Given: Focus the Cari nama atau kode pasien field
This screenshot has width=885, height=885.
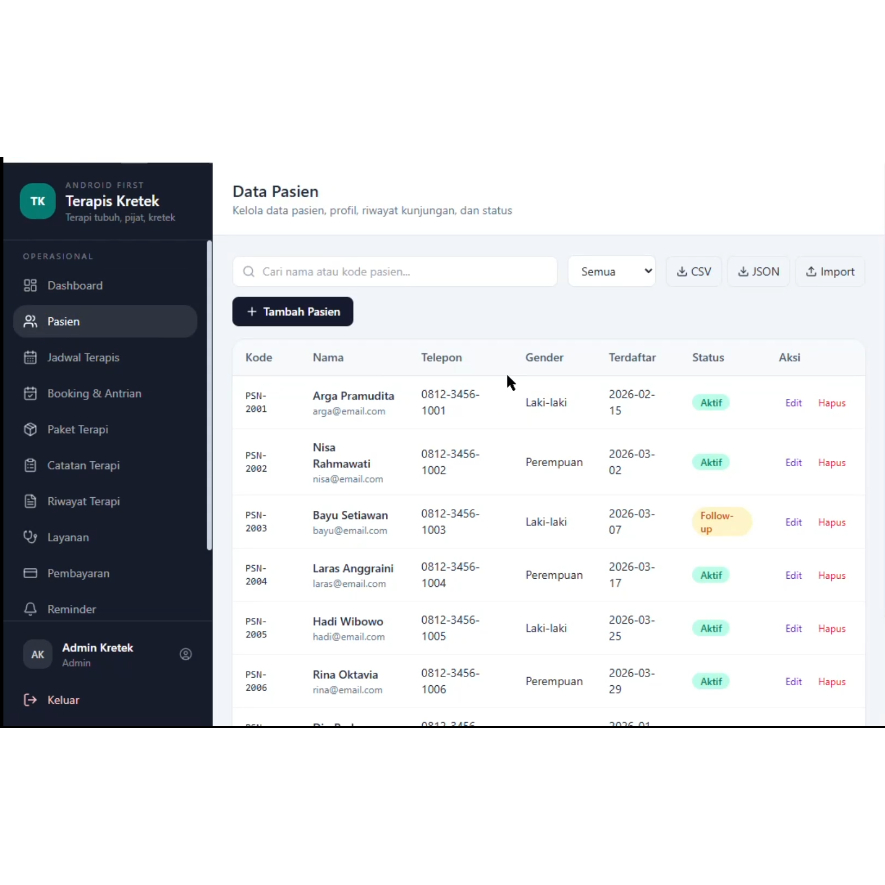Looking at the screenshot, I should click(x=395, y=271).
